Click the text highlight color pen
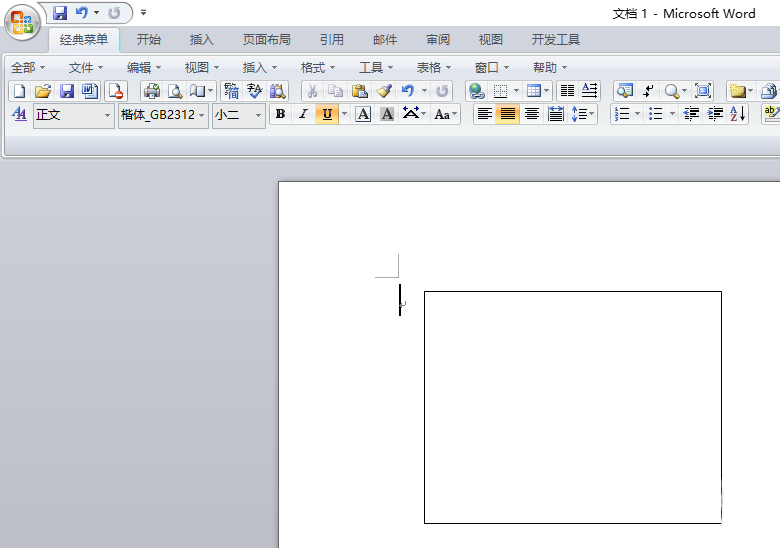This screenshot has height=548, width=780. click(771, 114)
